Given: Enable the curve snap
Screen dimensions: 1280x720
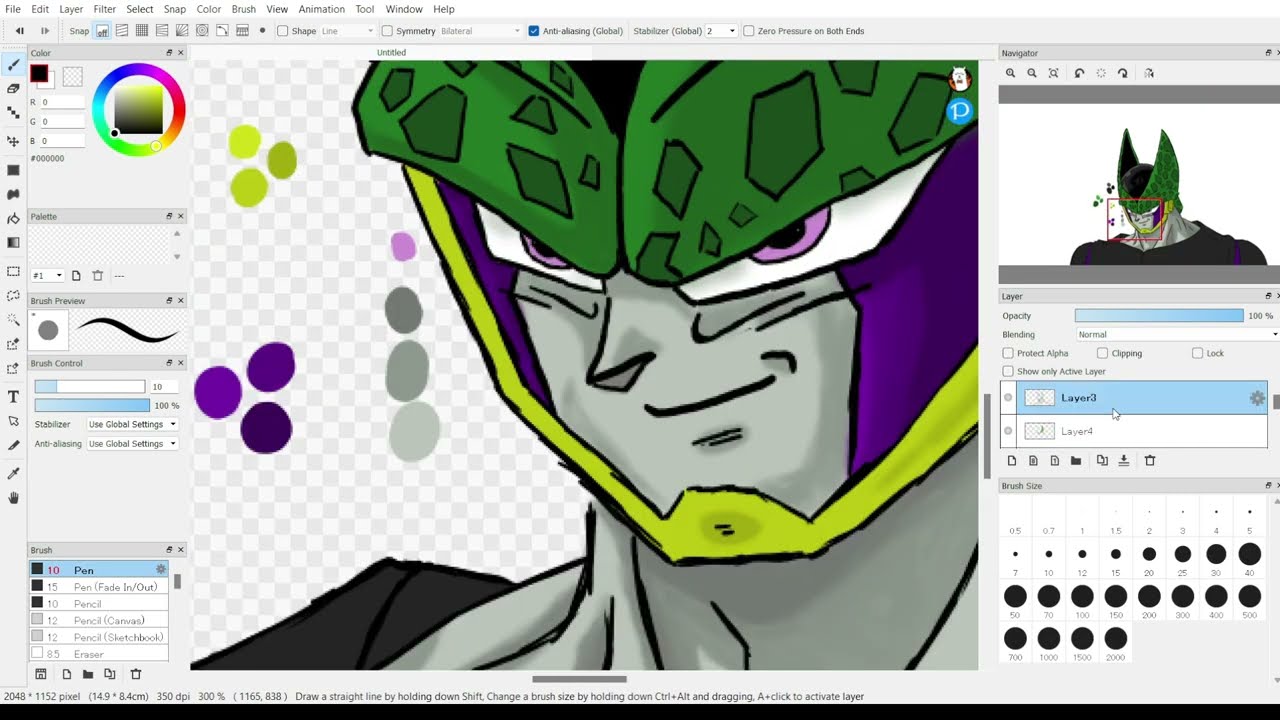Looking at the screenshot, I should coord(222,31).
